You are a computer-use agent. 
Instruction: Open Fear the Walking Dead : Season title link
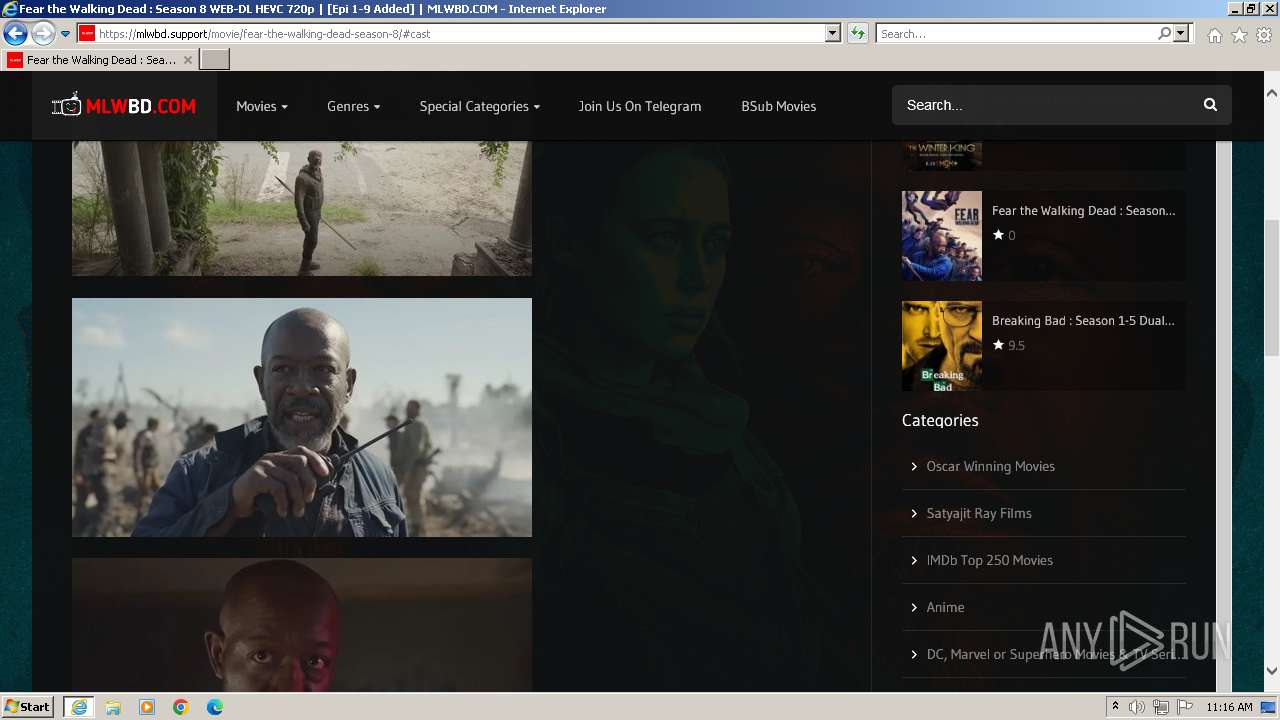click(x=1084, y=211)
